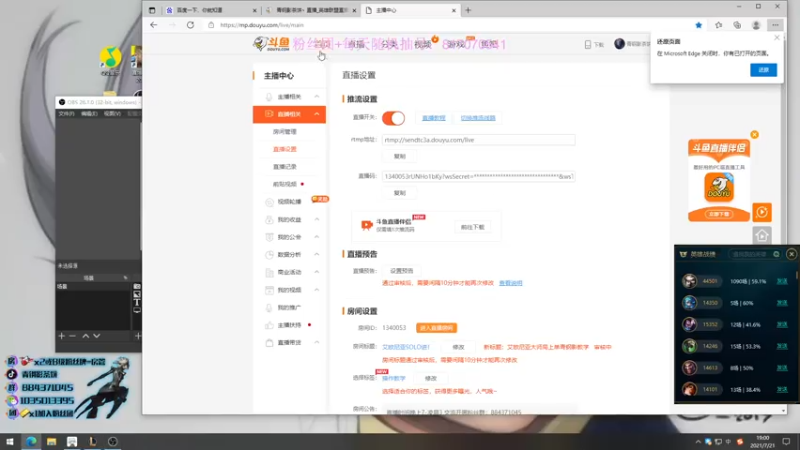This screenshot has width=800, height=450.
Task: Dismiss the Edge restore pages popup
Action: pos(777,38)
